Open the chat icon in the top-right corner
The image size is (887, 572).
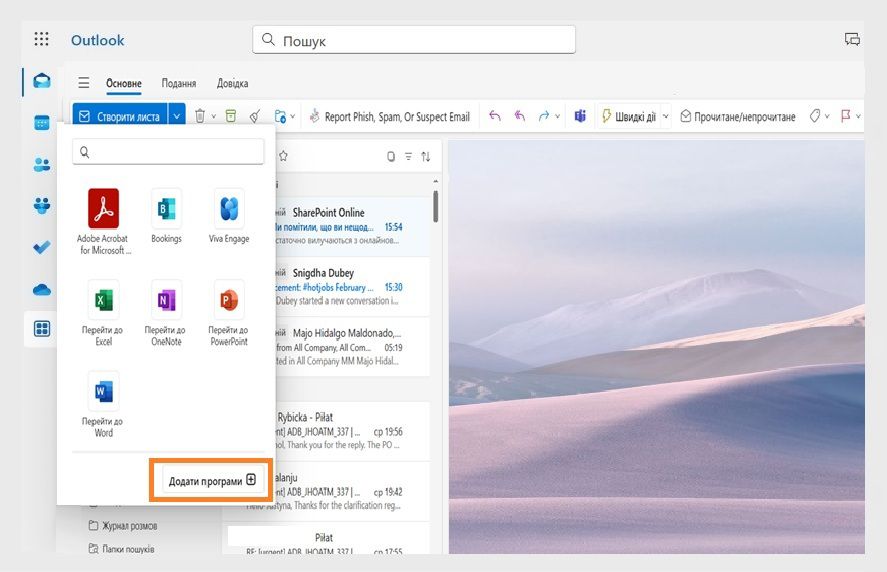[x=852, y=39]
